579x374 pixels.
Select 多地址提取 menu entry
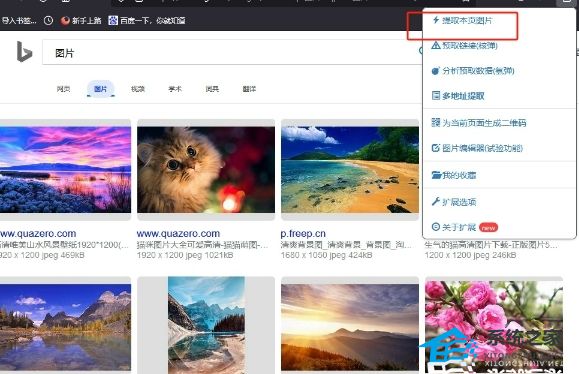point(463,96)
